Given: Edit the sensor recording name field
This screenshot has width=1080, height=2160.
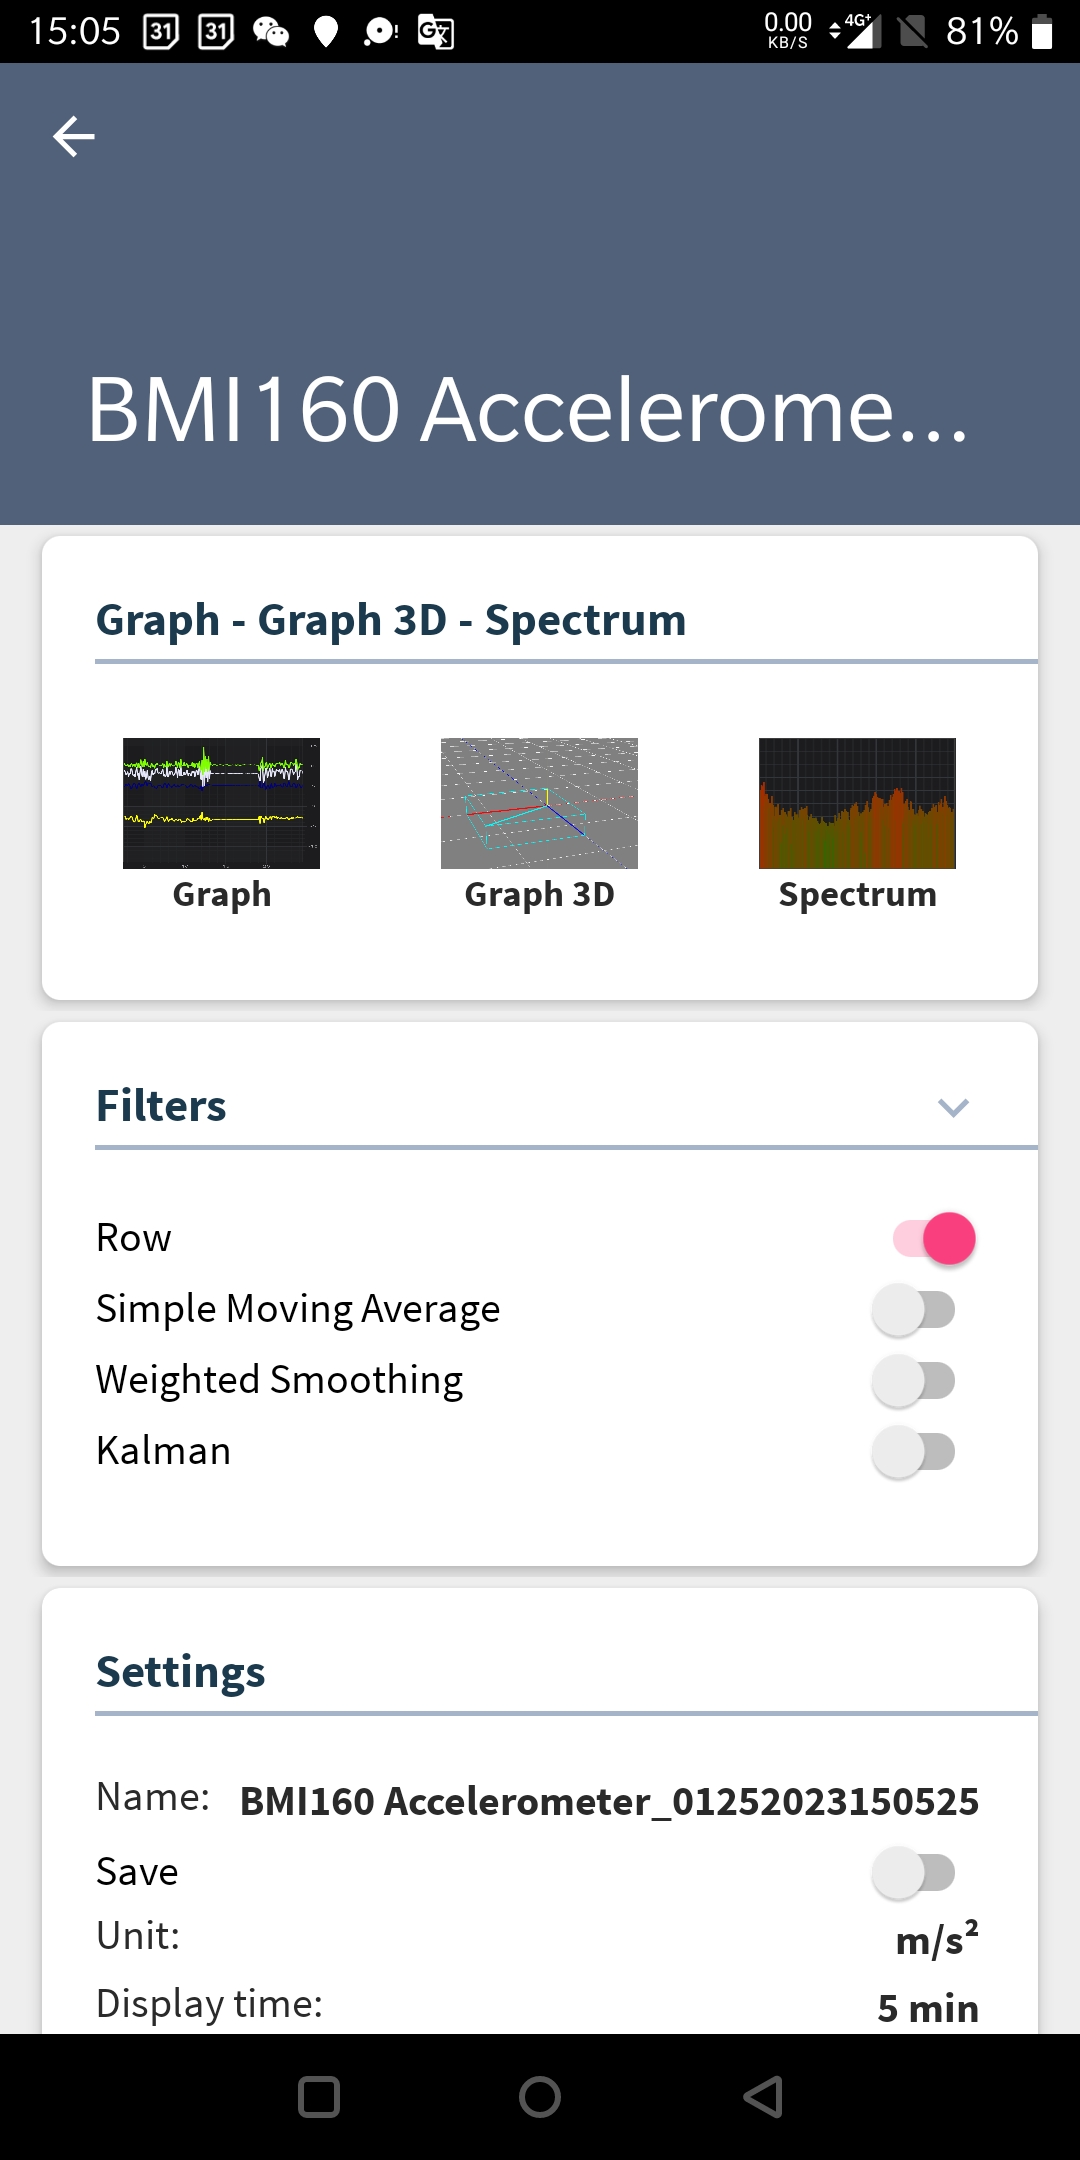Looking at the screenshot, I should tap(609, 1801).
